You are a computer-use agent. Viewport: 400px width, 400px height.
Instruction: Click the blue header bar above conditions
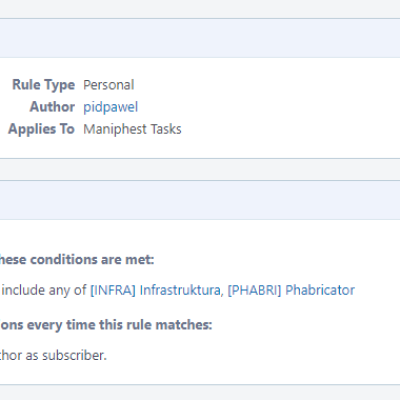pos(200,200)
